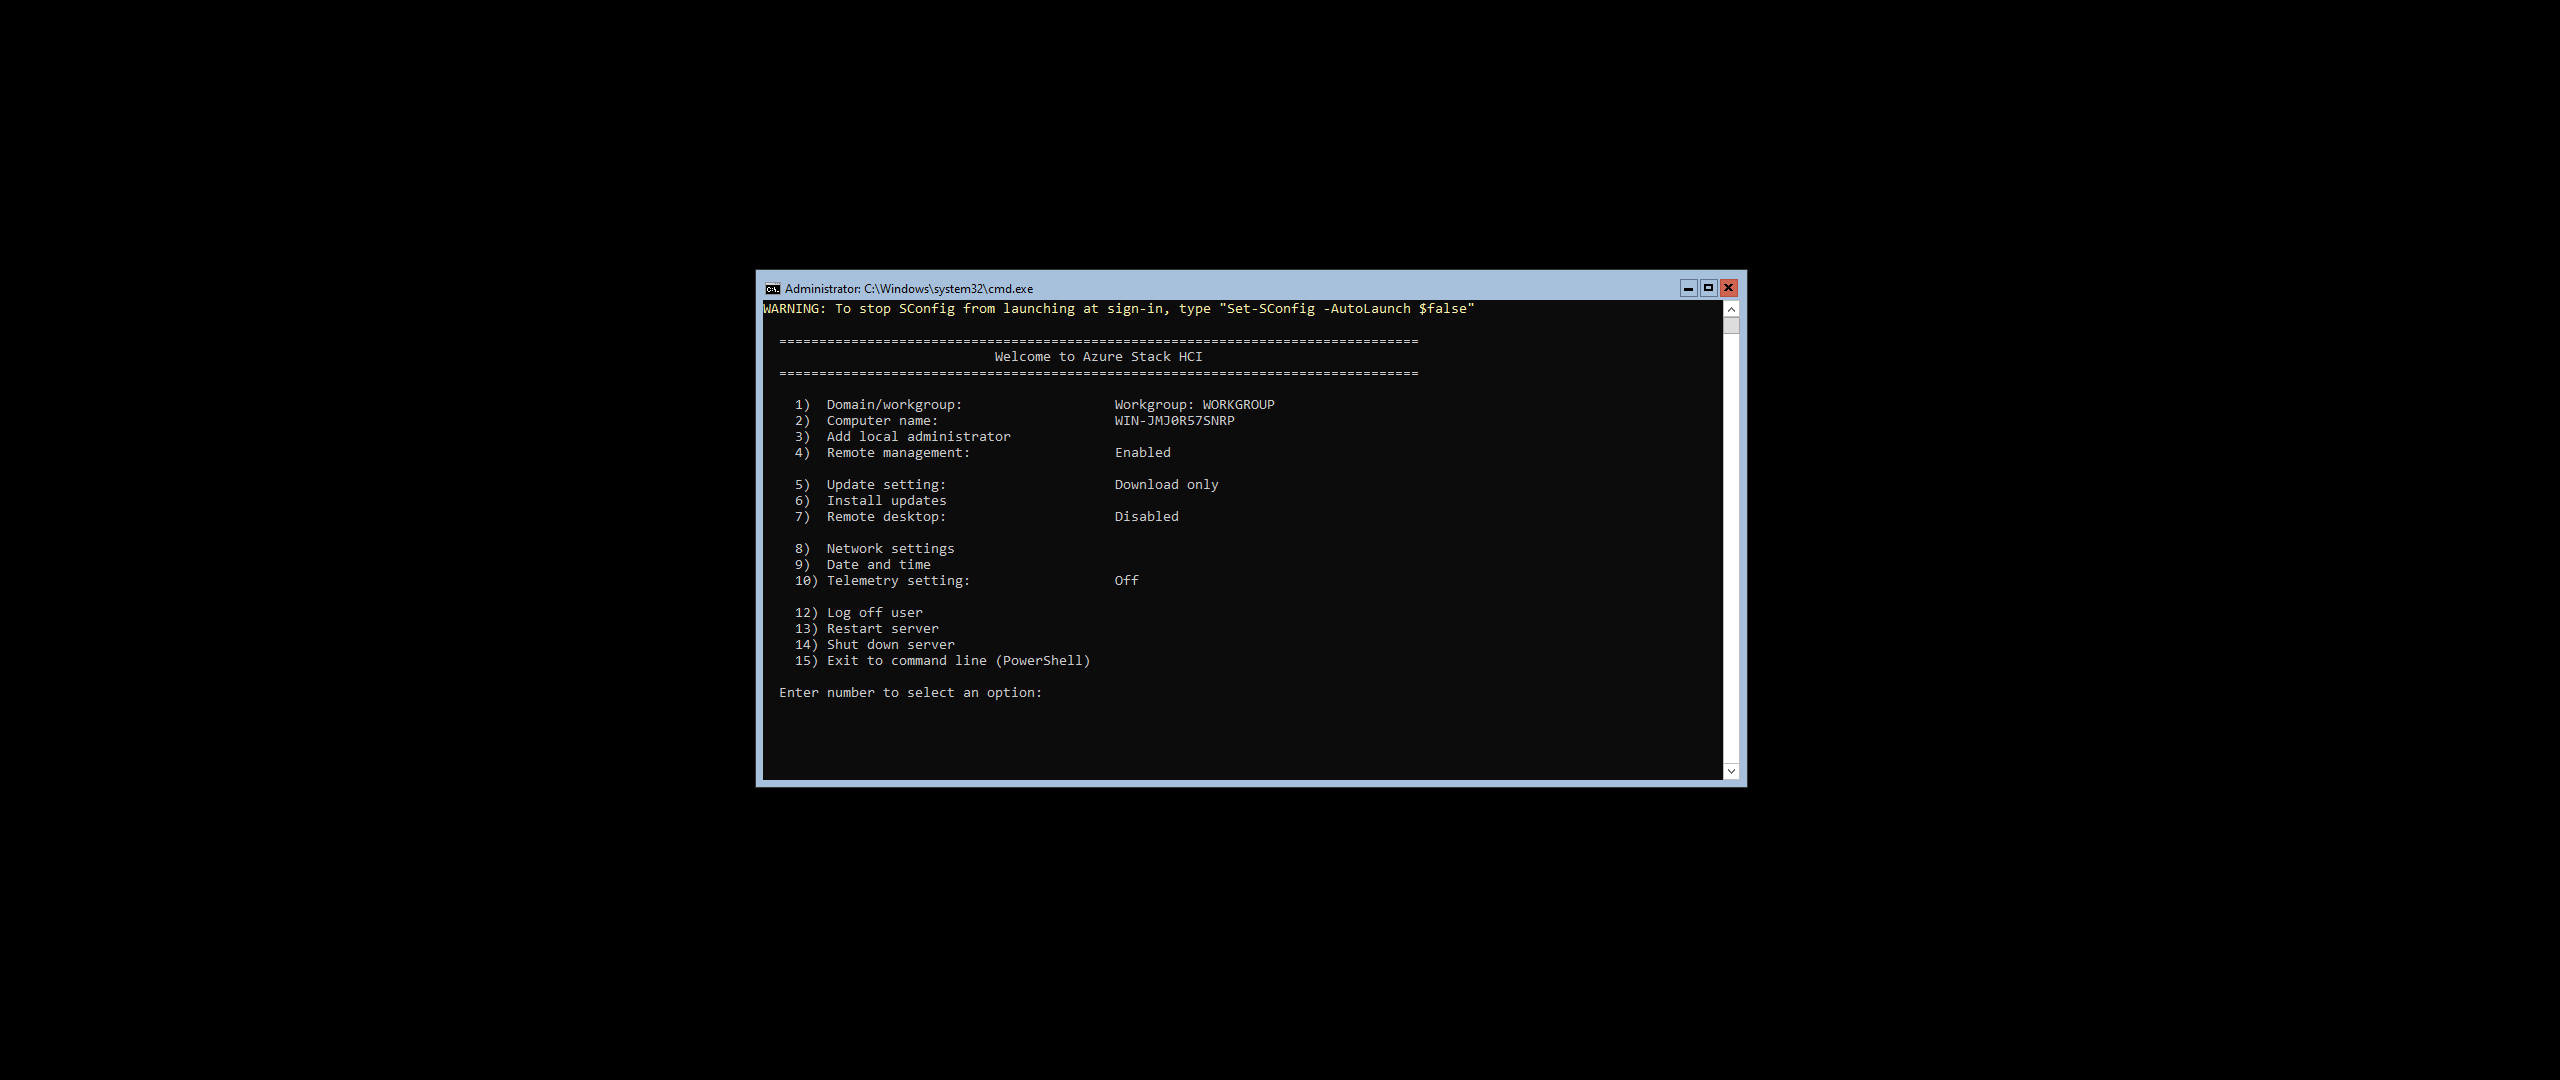The width and height of the screenshot is (2560, 1080).
Task: Click option 3 'Add local administrator'
Action: 918,437
